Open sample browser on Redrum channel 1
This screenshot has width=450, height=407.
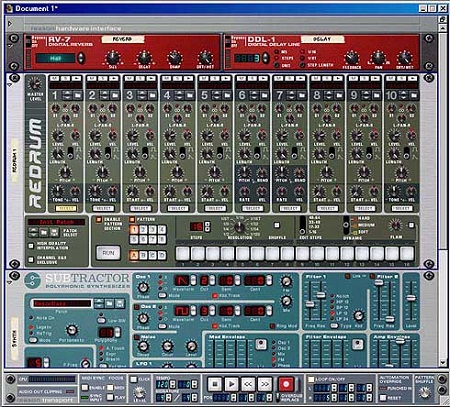point(77,96)
